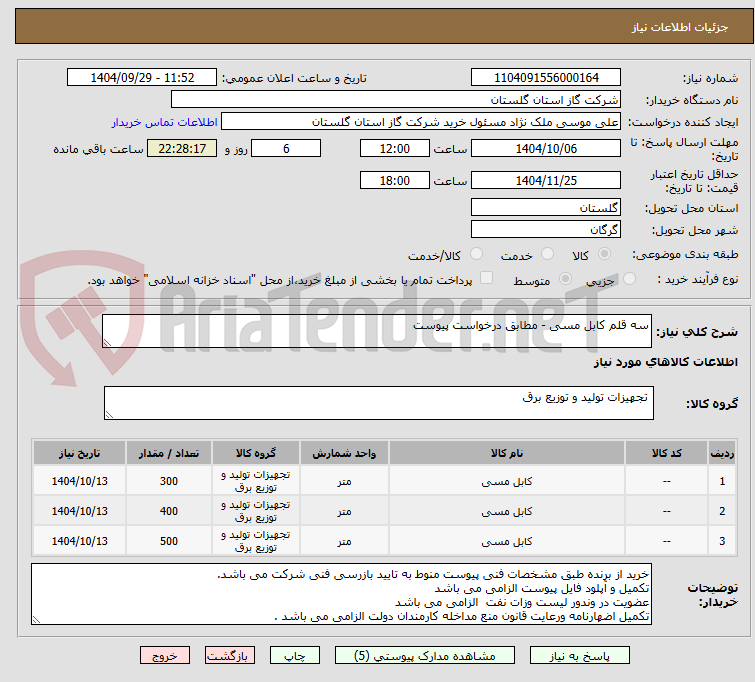Click quantity 500 in the table
755x682 pixels.
pos(169,541)
